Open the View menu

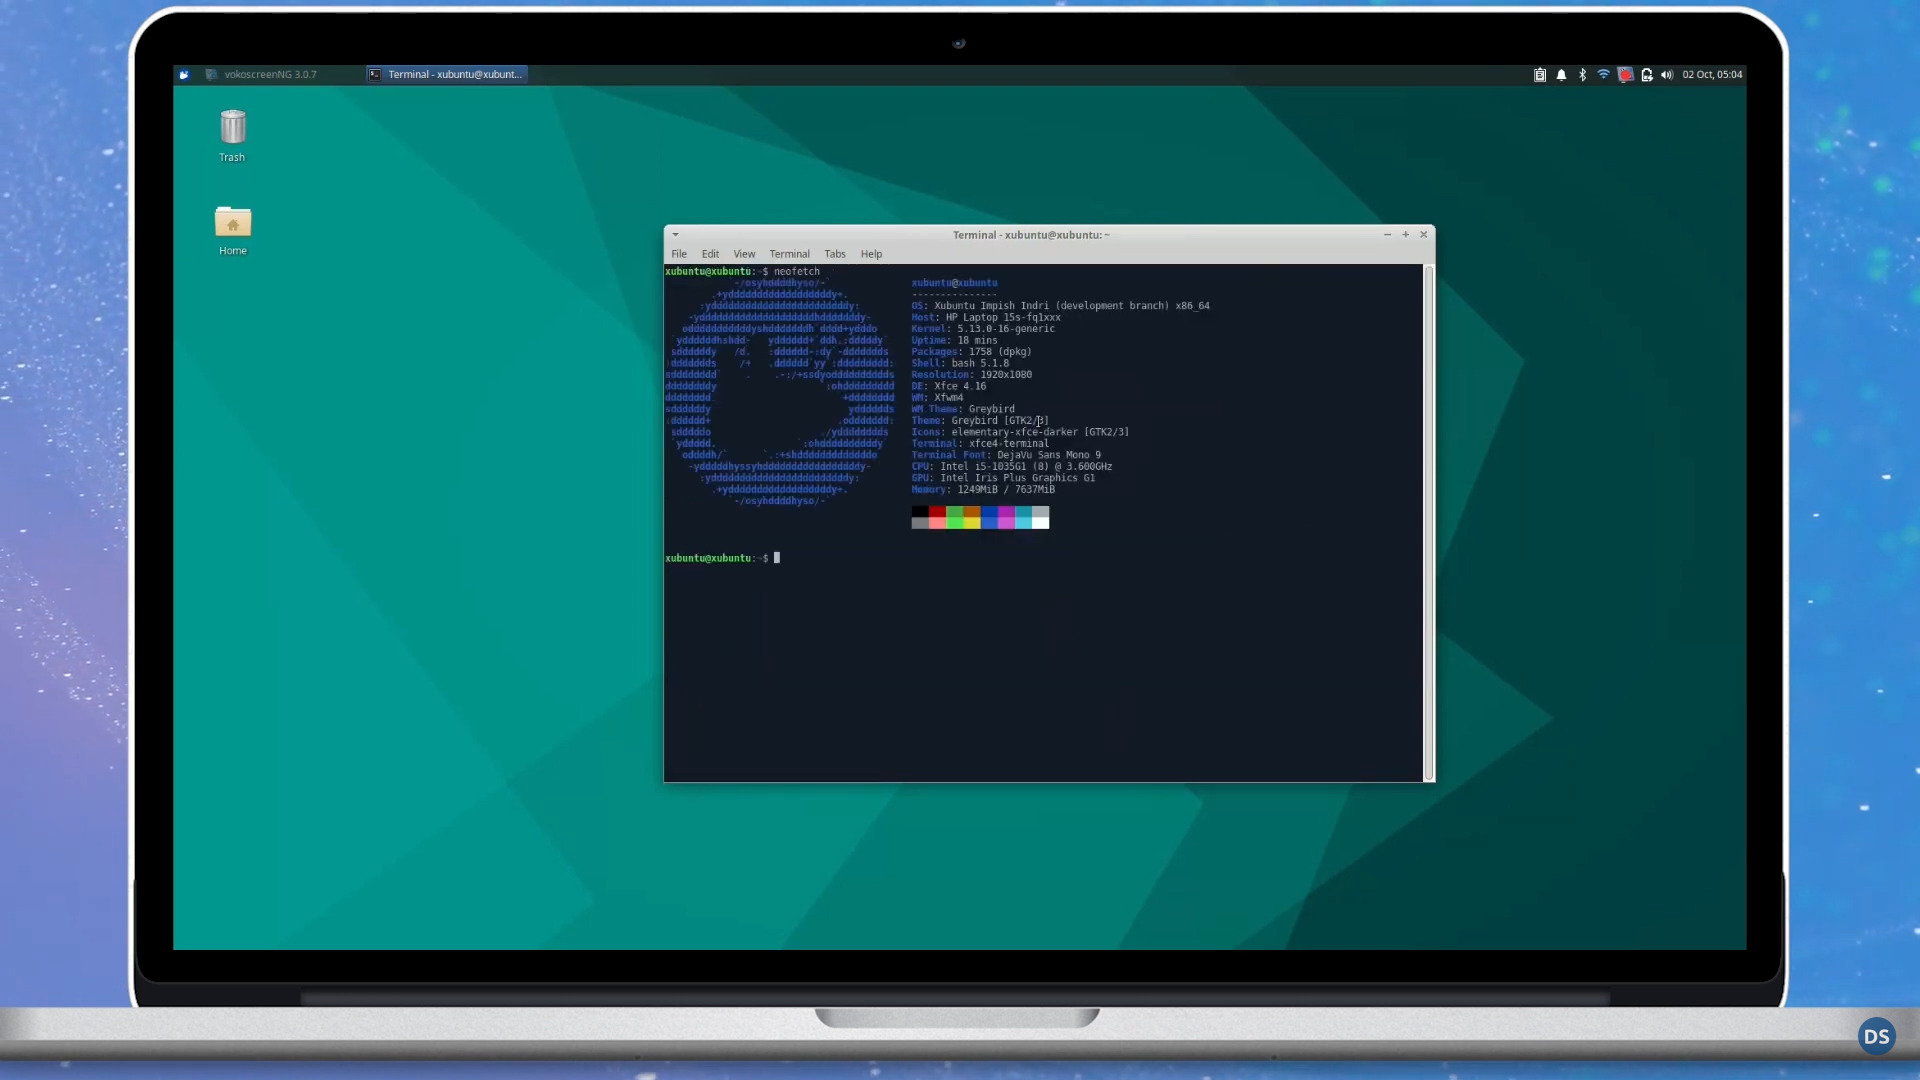tap(744, 254)
